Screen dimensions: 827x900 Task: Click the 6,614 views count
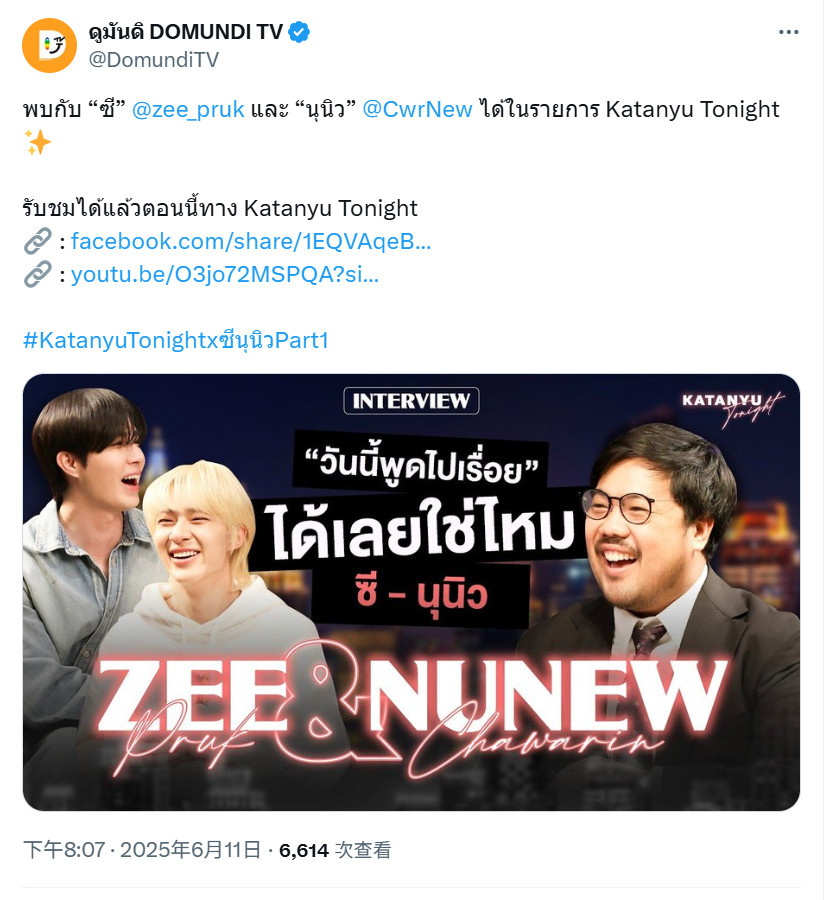coord(335,850)
